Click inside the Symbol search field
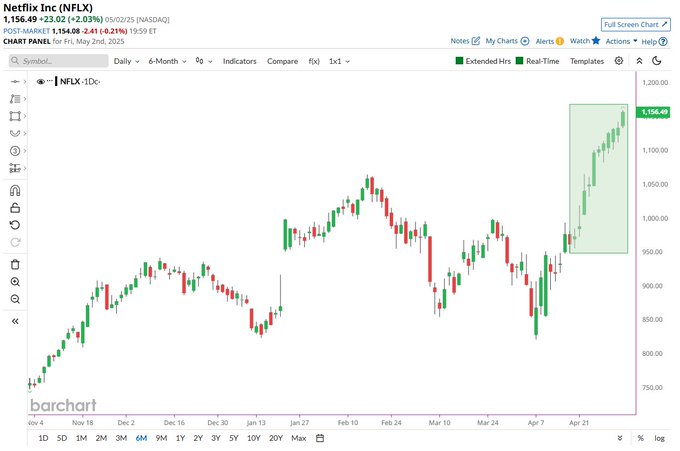Viewport: 680px width, 451px height. [59, 61]
